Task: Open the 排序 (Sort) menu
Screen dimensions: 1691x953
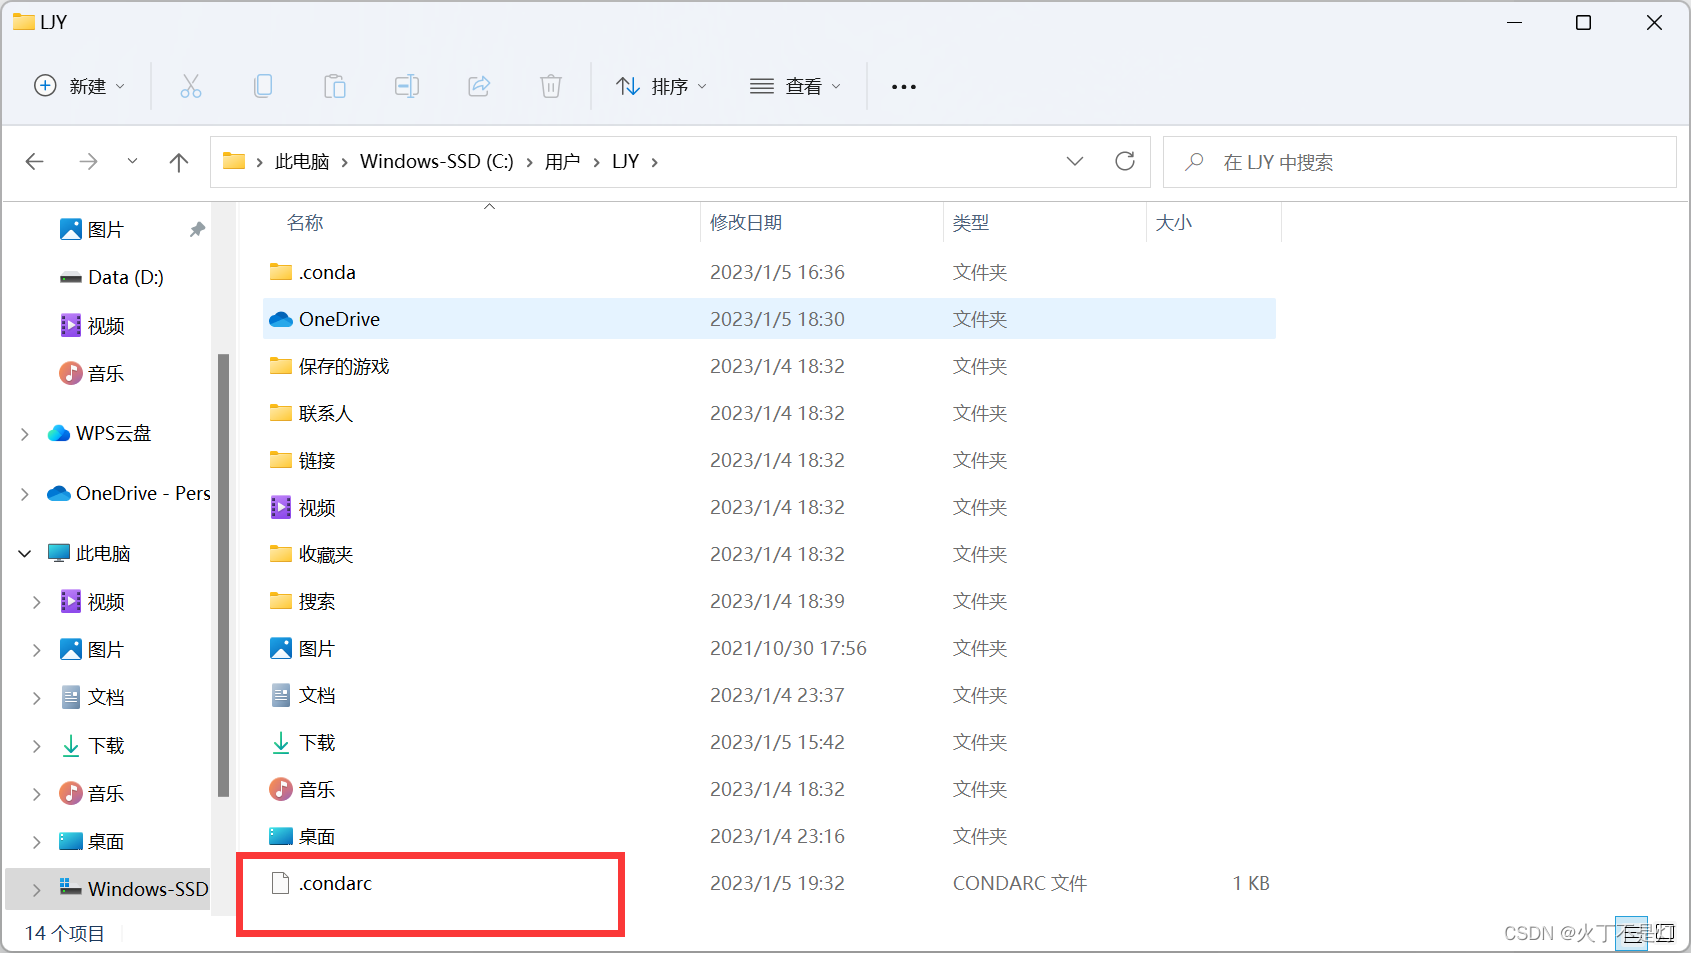Action: pos(662,87)
